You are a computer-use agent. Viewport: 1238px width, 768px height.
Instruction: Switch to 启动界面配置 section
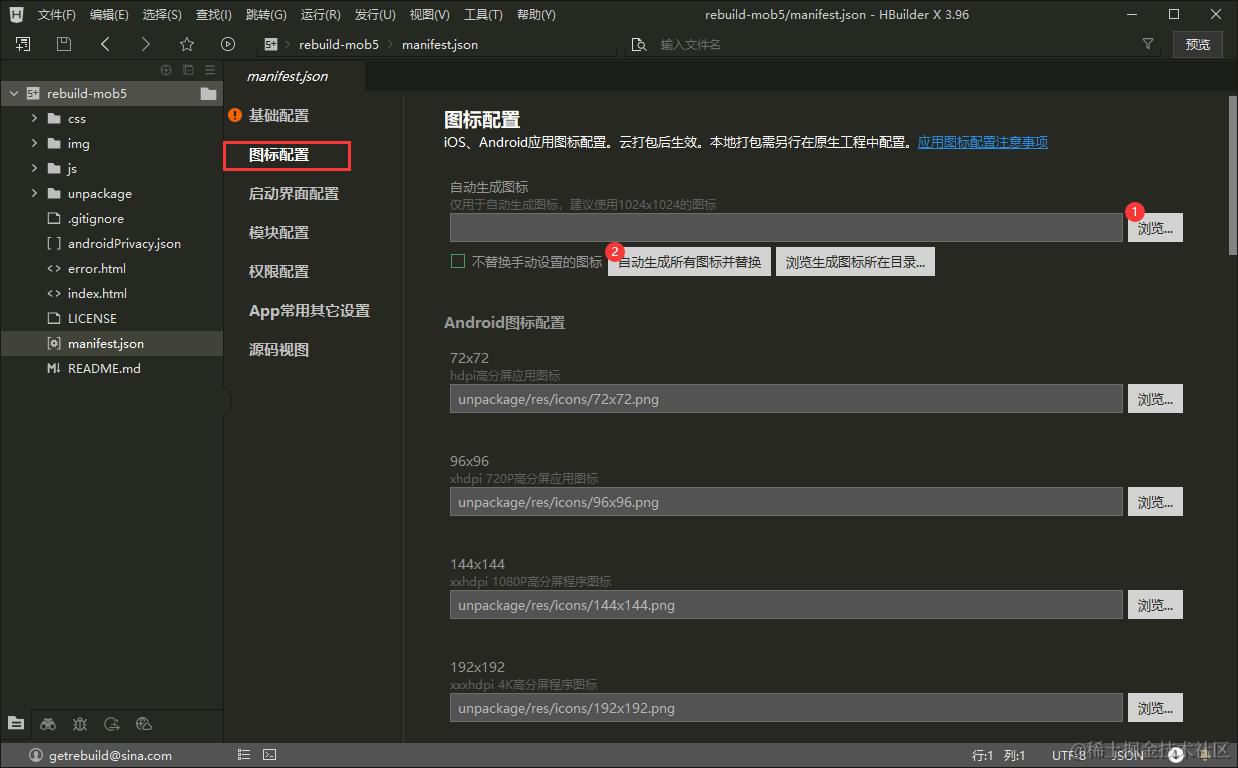click(294, 194)
